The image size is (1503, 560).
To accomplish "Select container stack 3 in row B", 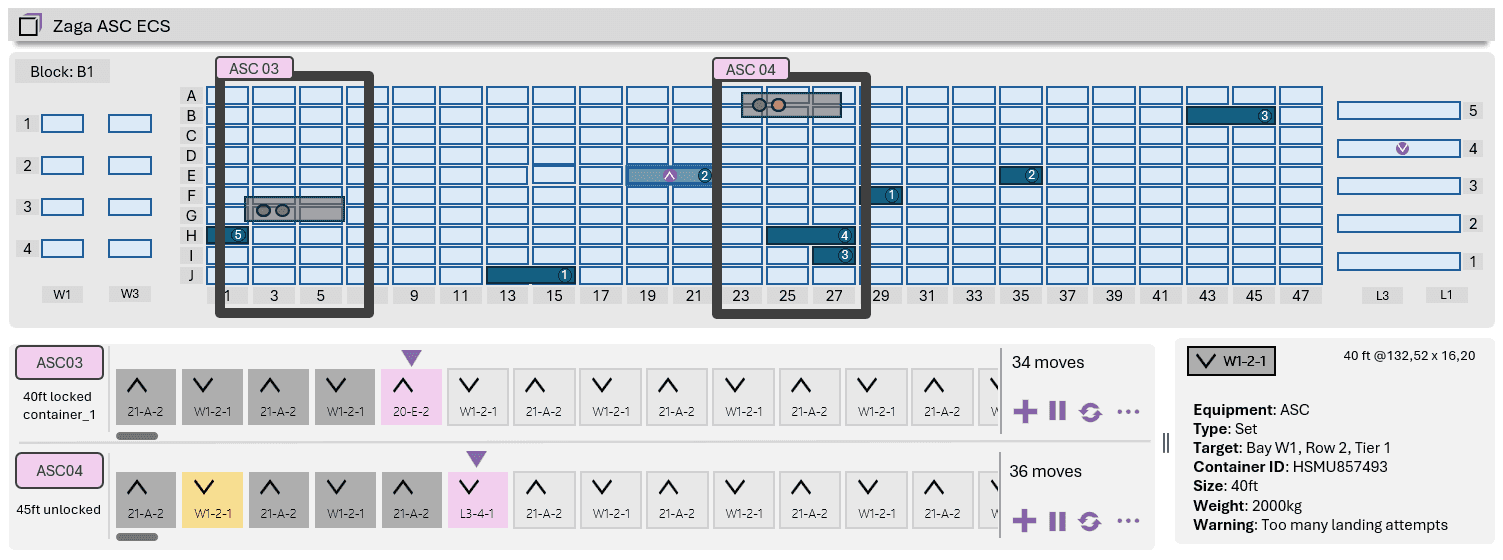I will (x=1230, y=115).
